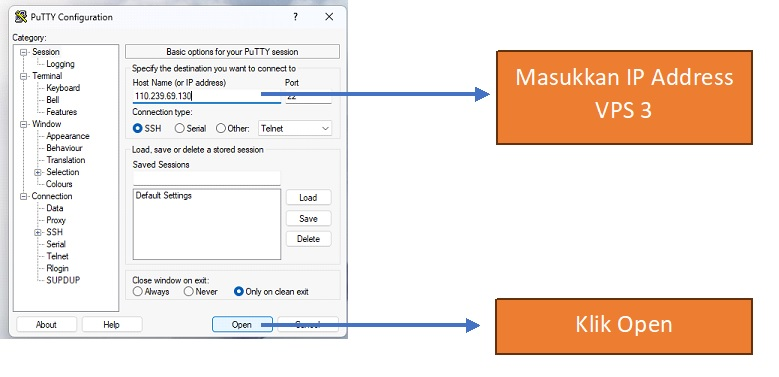Select Connection category in tree
Viewport: 779px width, 377px height.
tap(52, 196)
